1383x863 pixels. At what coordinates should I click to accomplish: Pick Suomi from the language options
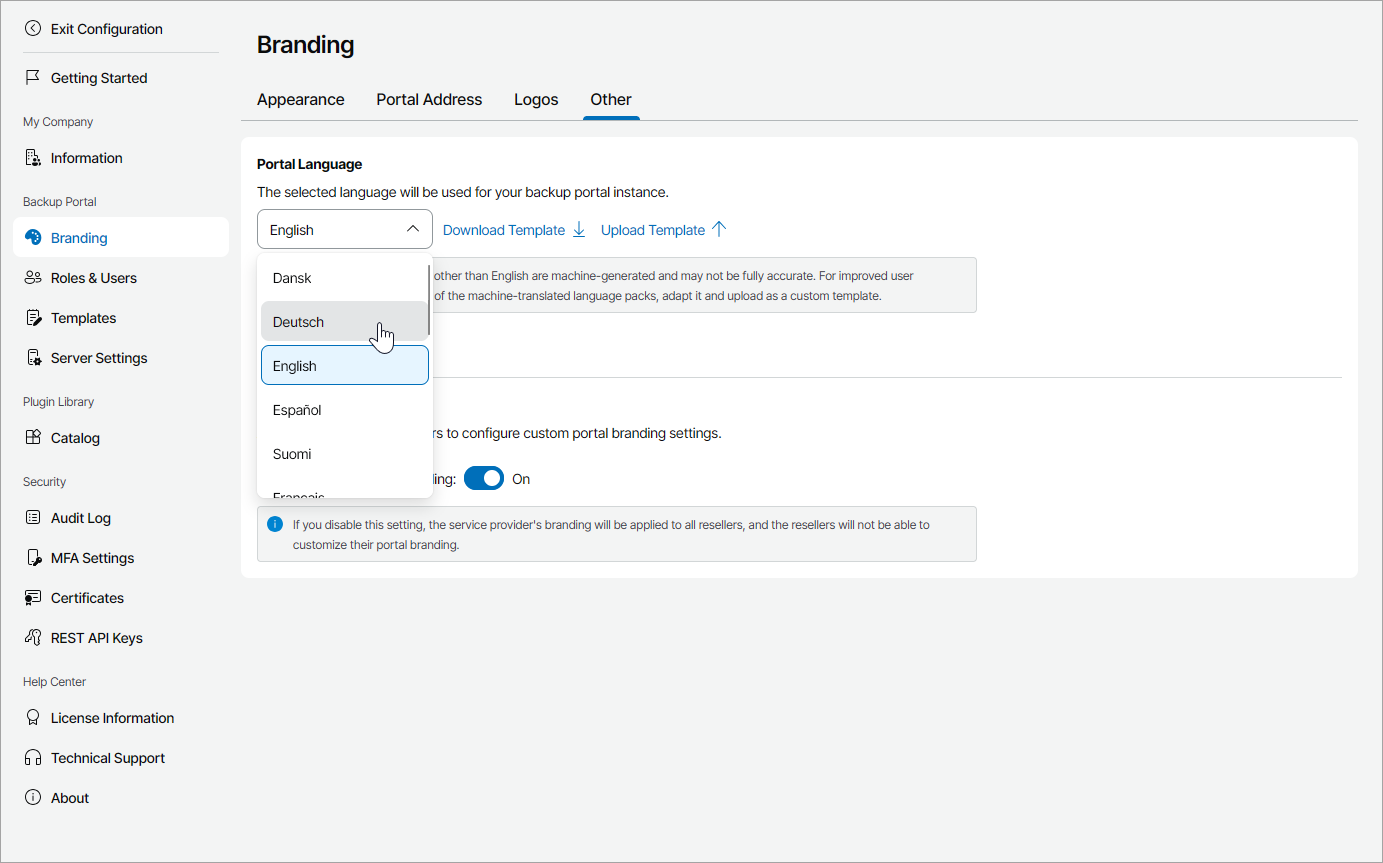coord(292,454)
